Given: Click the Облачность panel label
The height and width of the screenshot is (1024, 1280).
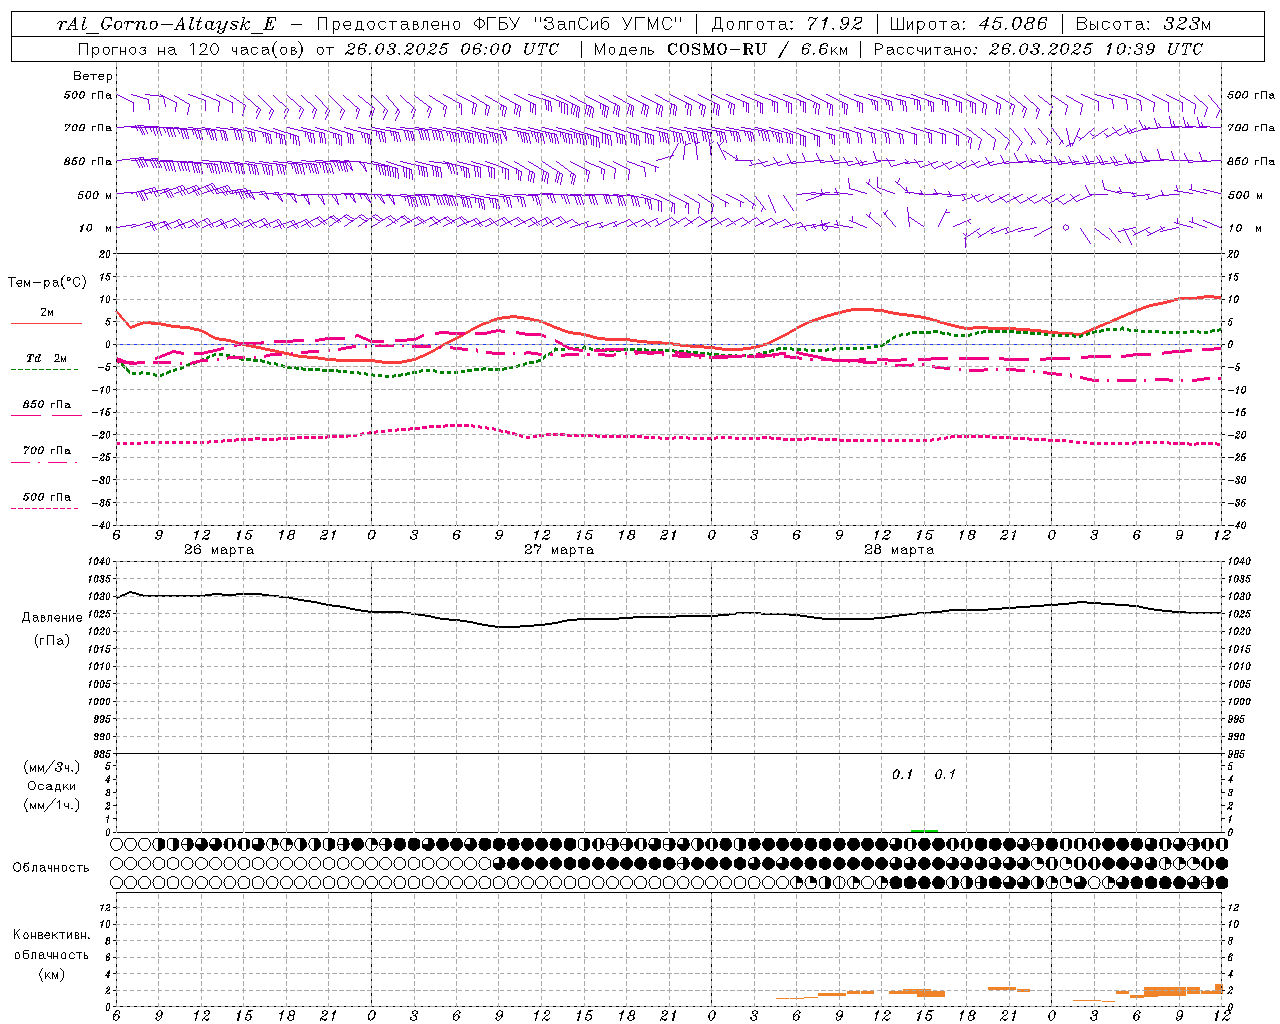Looking at the screenshot, I should 51,868.
